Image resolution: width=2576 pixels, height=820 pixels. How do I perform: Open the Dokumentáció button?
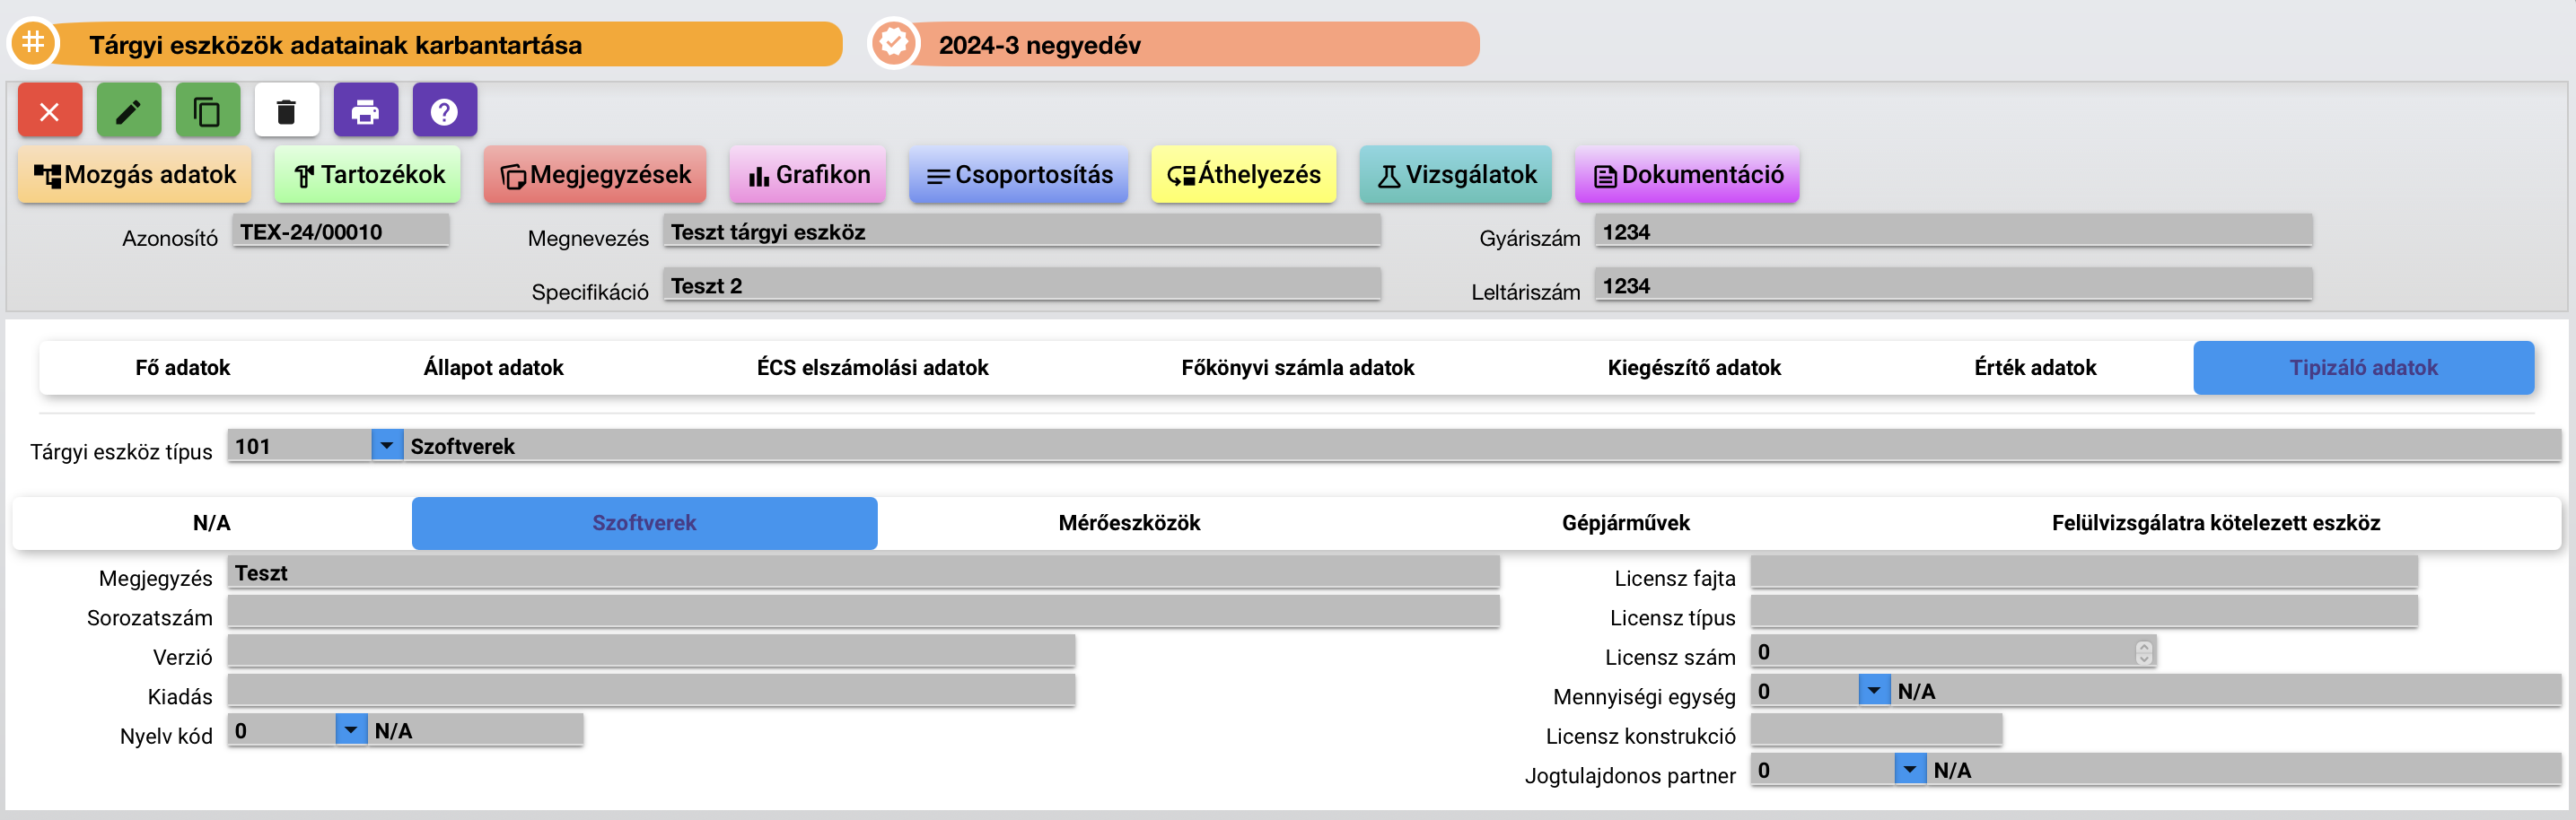pos(1687,175)
